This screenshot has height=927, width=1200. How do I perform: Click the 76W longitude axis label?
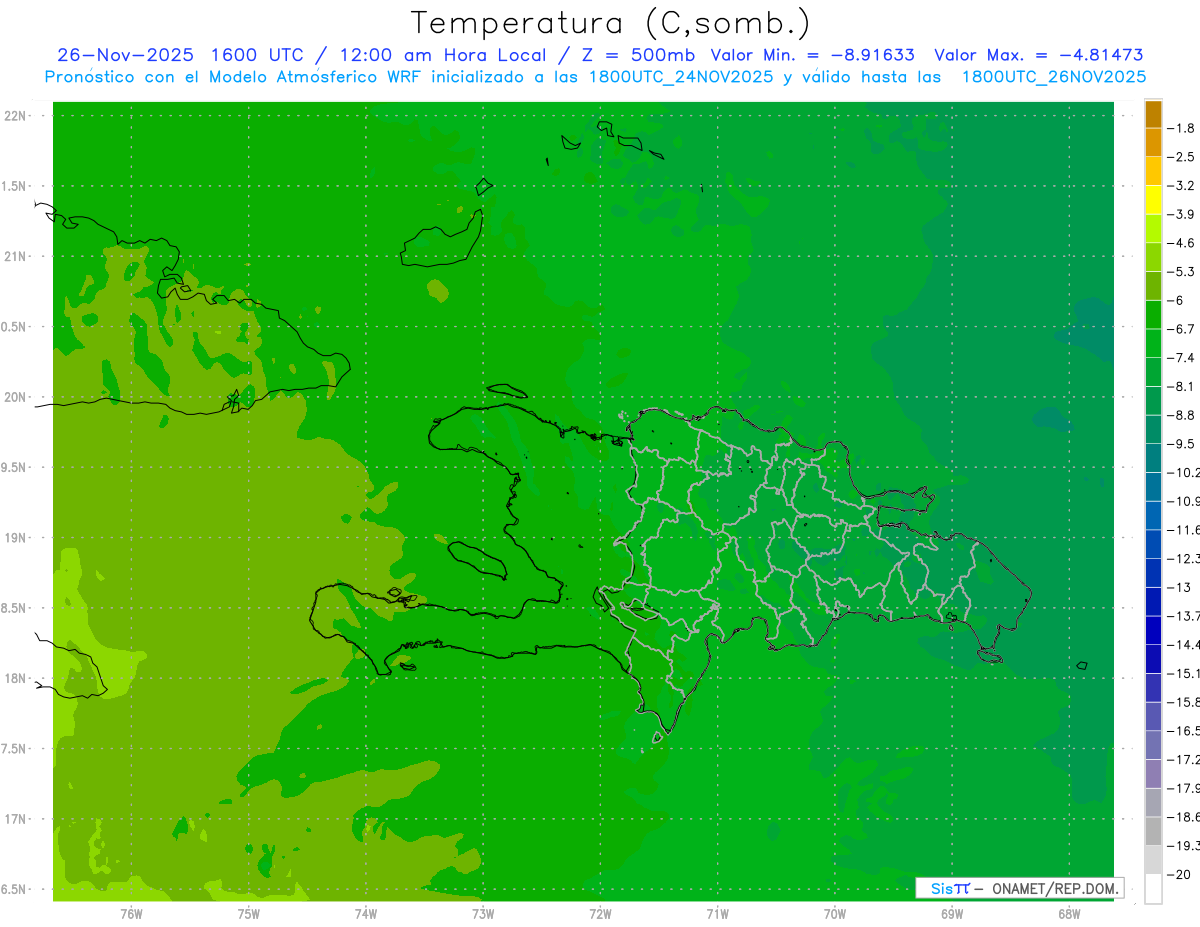point(131,913)
